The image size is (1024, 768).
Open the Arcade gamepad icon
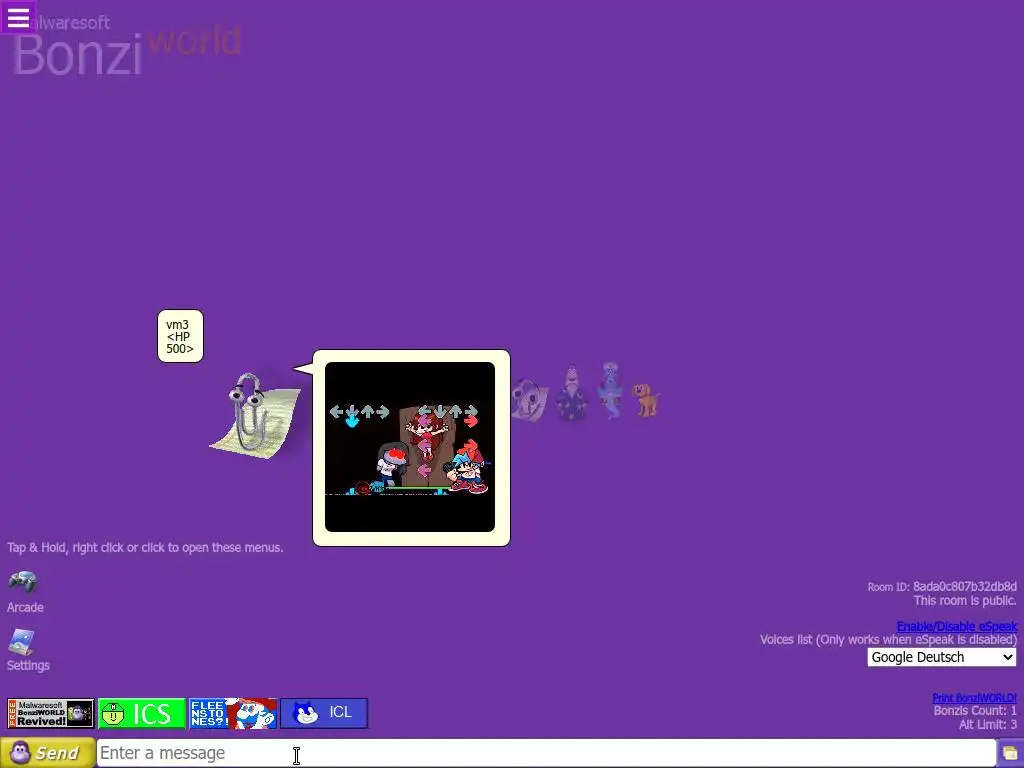[24, 582]
